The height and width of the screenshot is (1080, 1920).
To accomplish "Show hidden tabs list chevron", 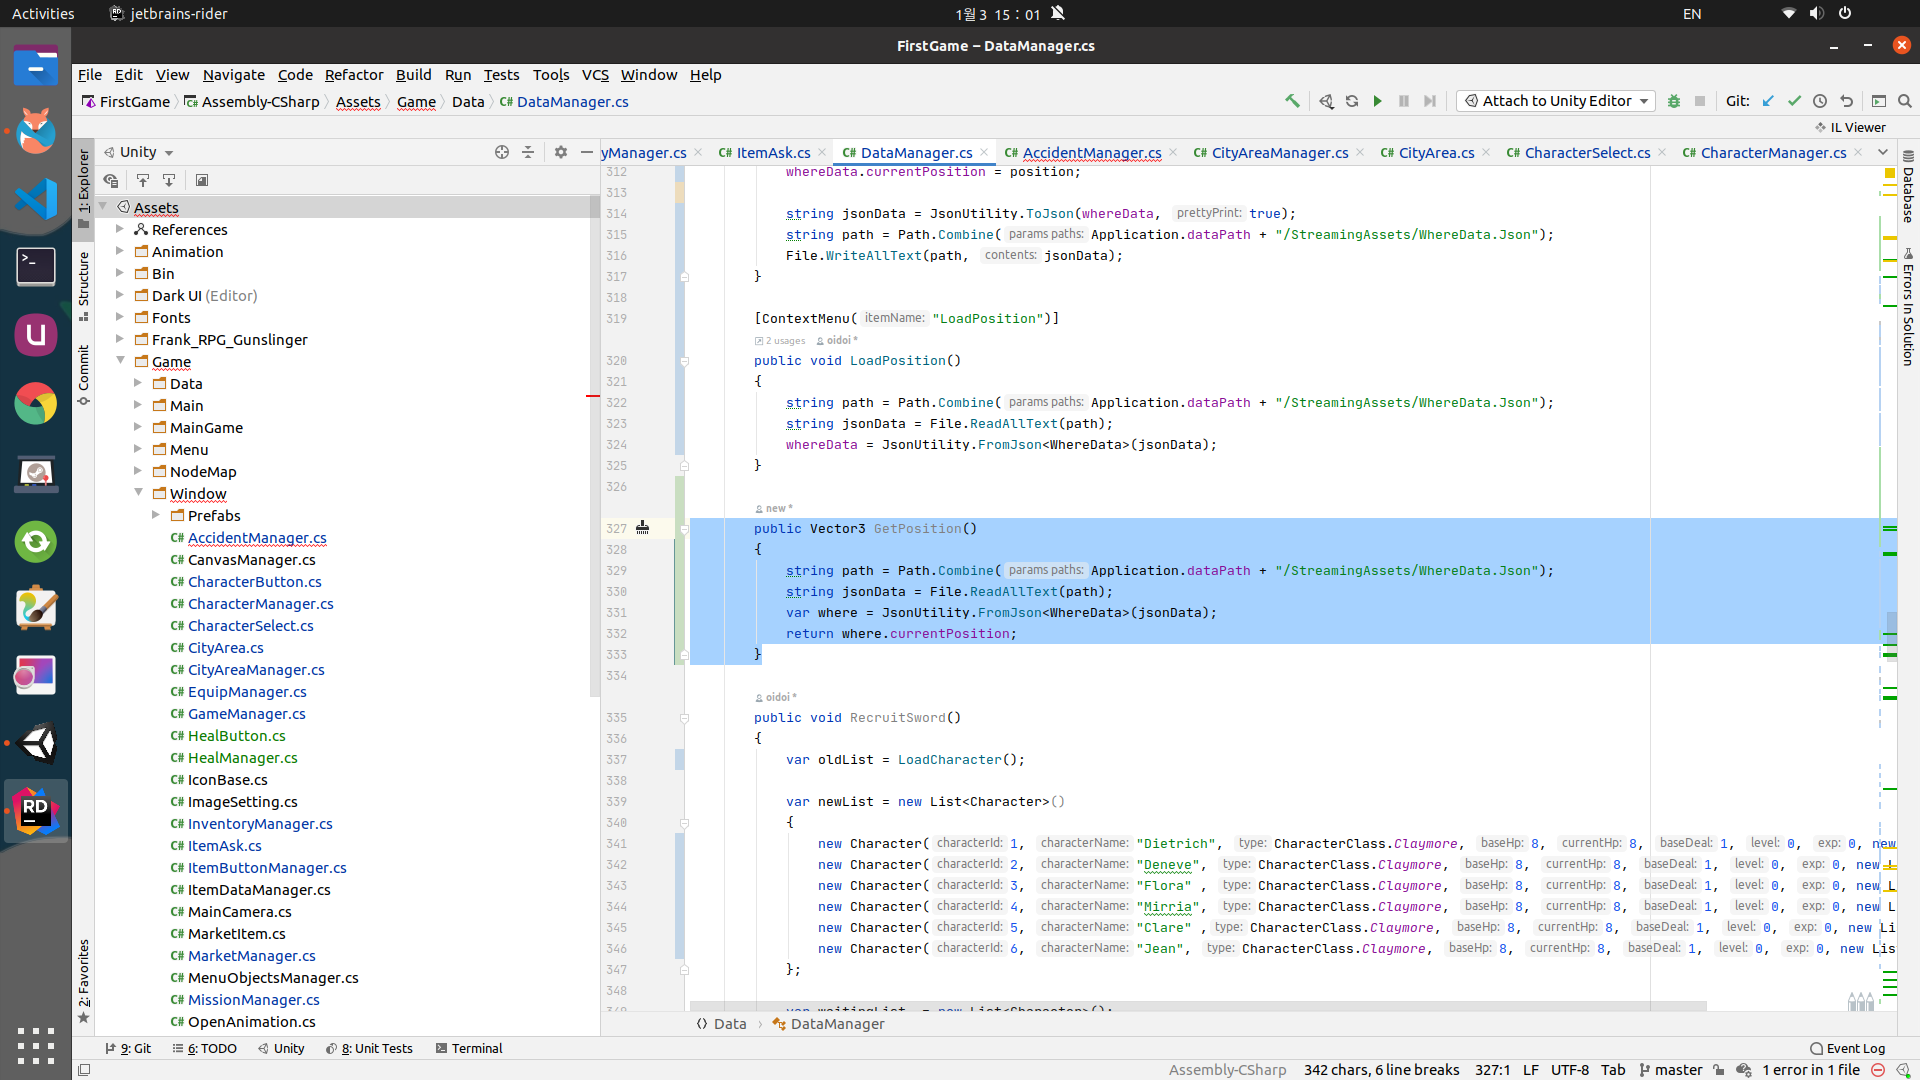I will point(1883,152).
